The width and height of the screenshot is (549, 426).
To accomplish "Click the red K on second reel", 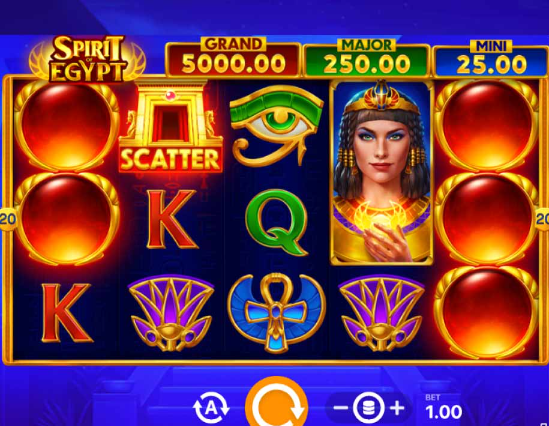I will [x=172, y=219].
